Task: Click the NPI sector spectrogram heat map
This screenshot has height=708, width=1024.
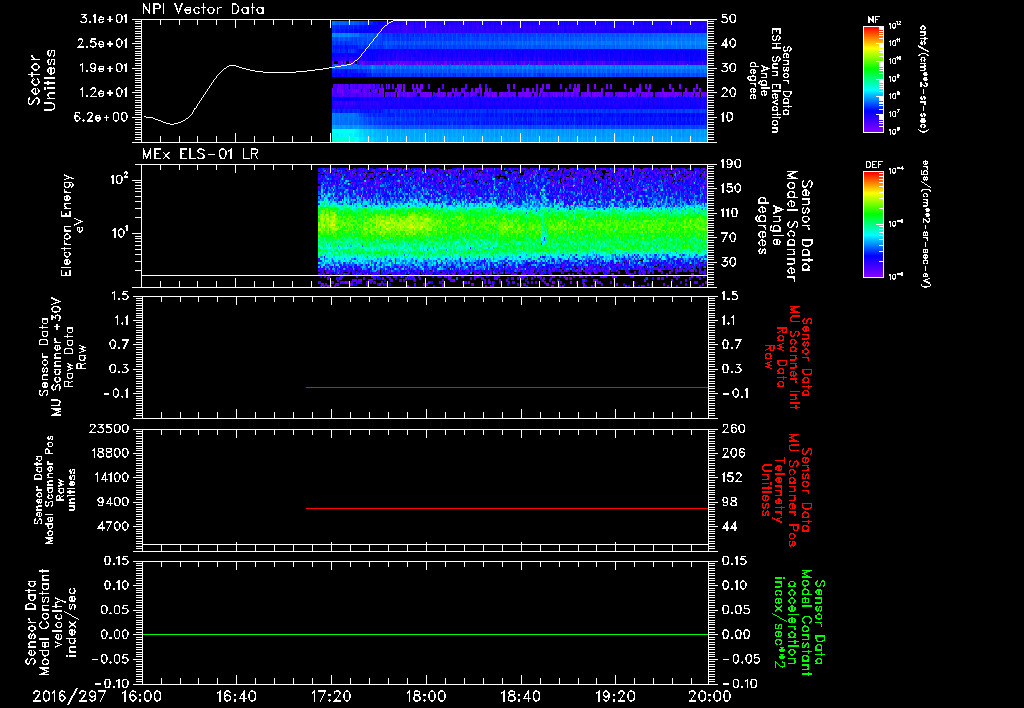Action: click(519, 80)
